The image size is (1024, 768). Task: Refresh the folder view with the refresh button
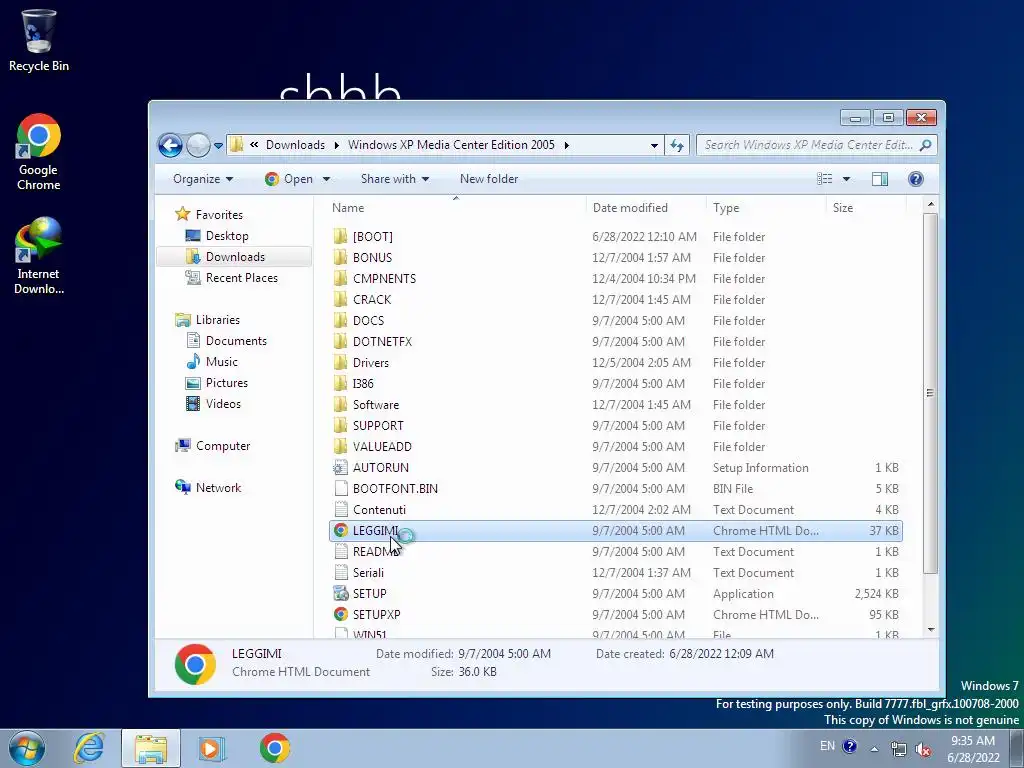click(677, 145)
